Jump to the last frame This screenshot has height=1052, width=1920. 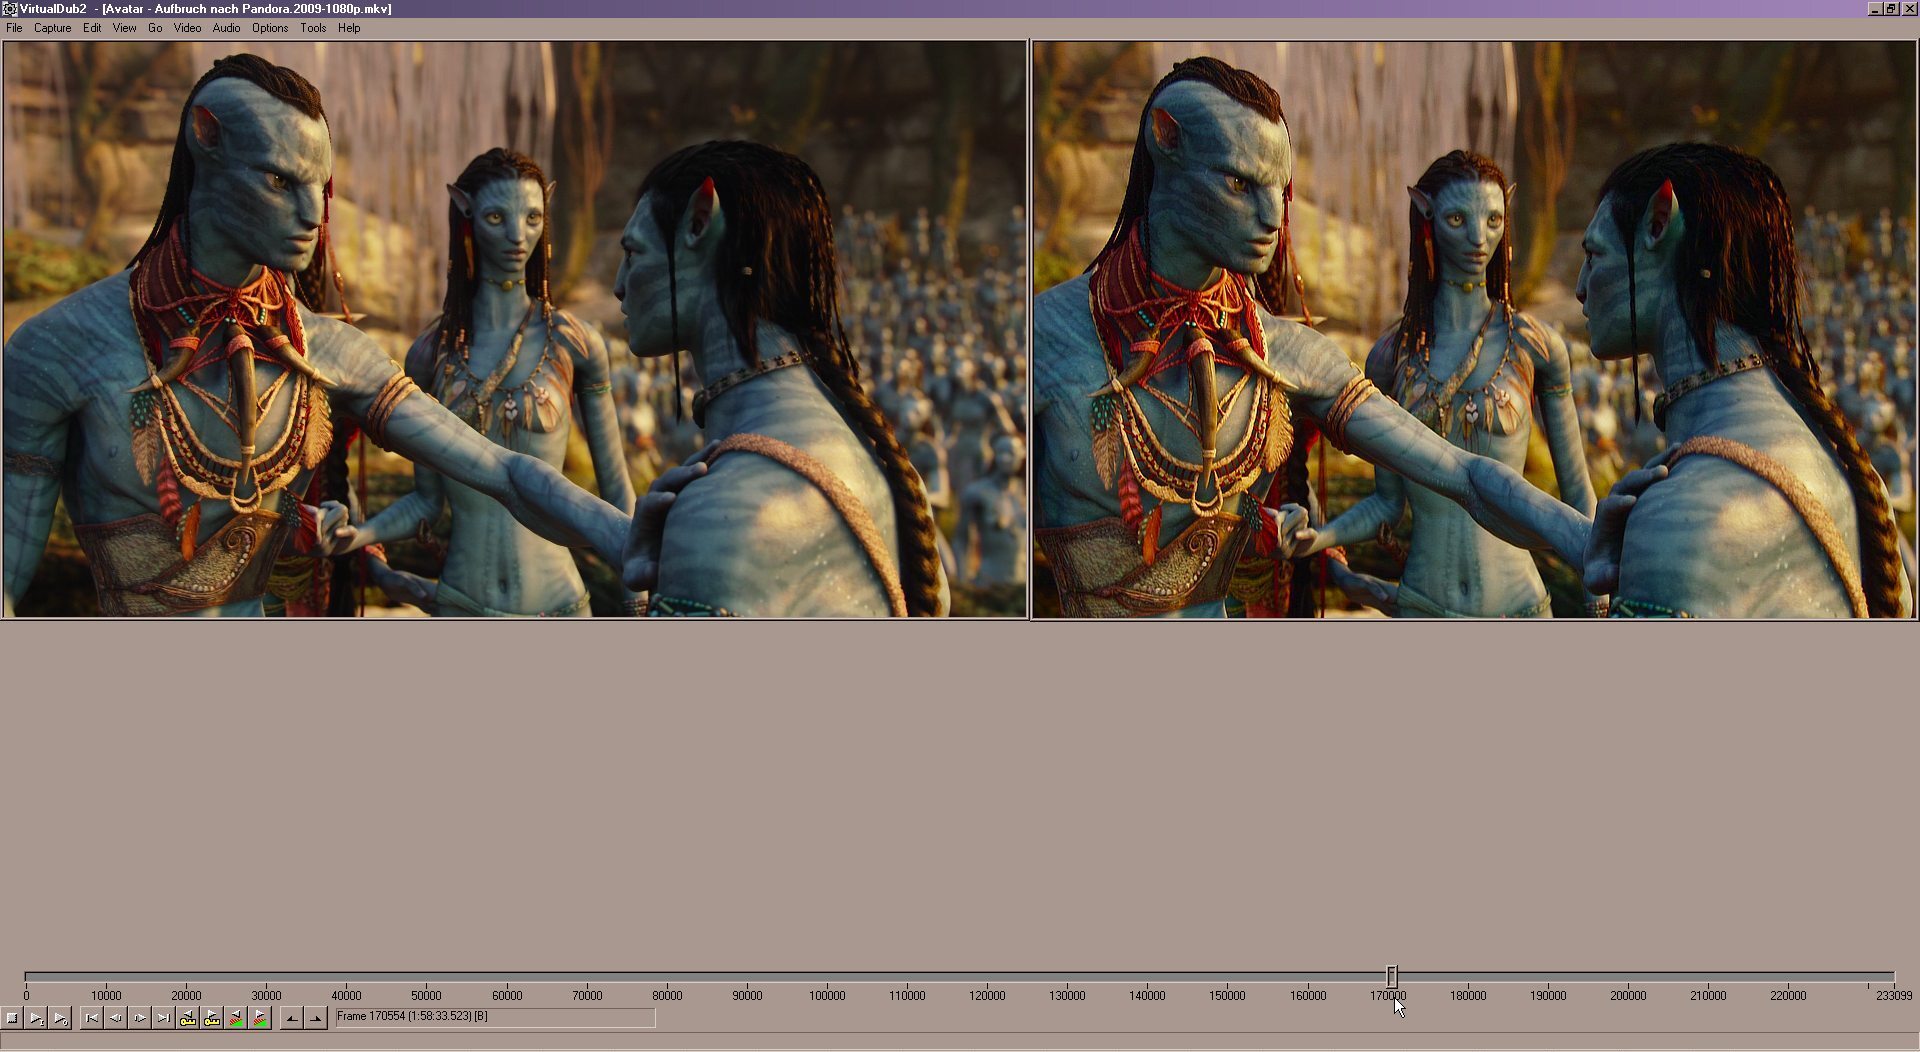[x=164, y=1018]
